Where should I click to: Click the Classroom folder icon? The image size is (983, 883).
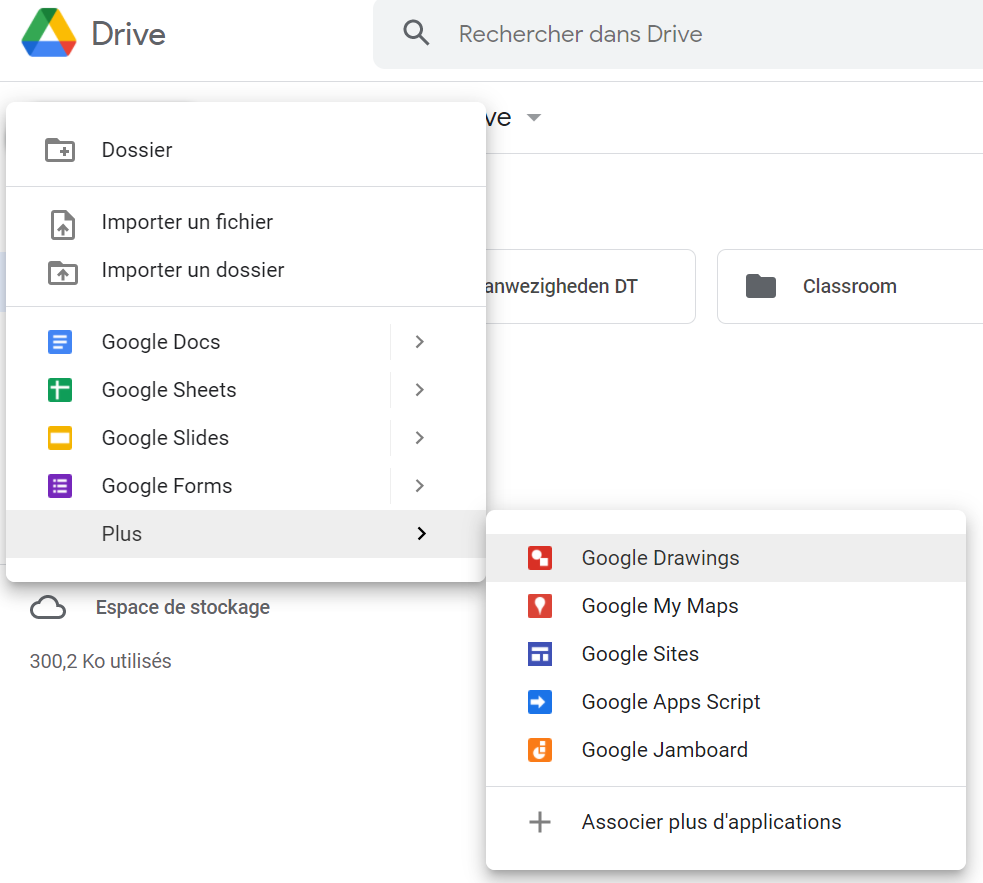[x=761, y=286]
